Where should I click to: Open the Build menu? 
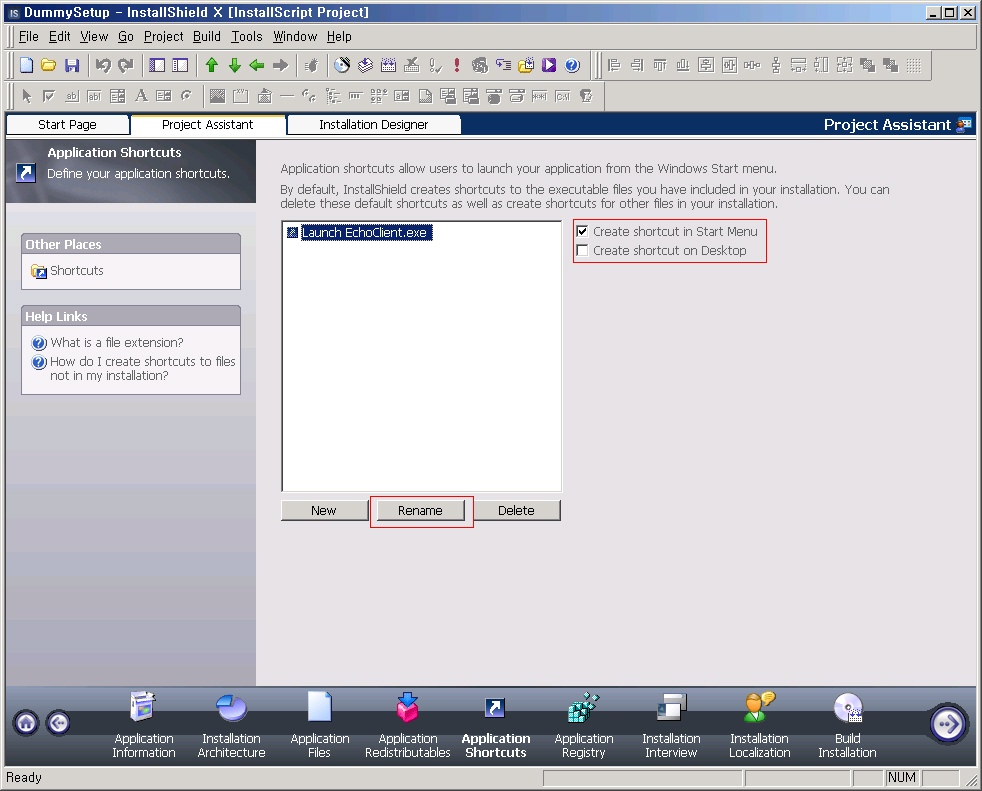207,36
